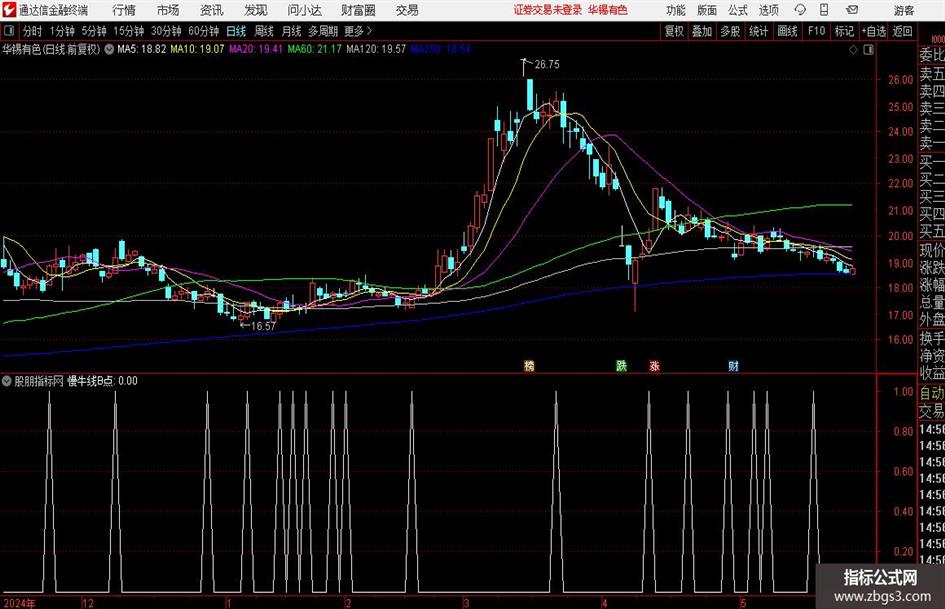Image resolution: width=945 pixels, height=609 pixels.
Task: Open the 多周期 multi-period view
Action: [x=323, y=31]
